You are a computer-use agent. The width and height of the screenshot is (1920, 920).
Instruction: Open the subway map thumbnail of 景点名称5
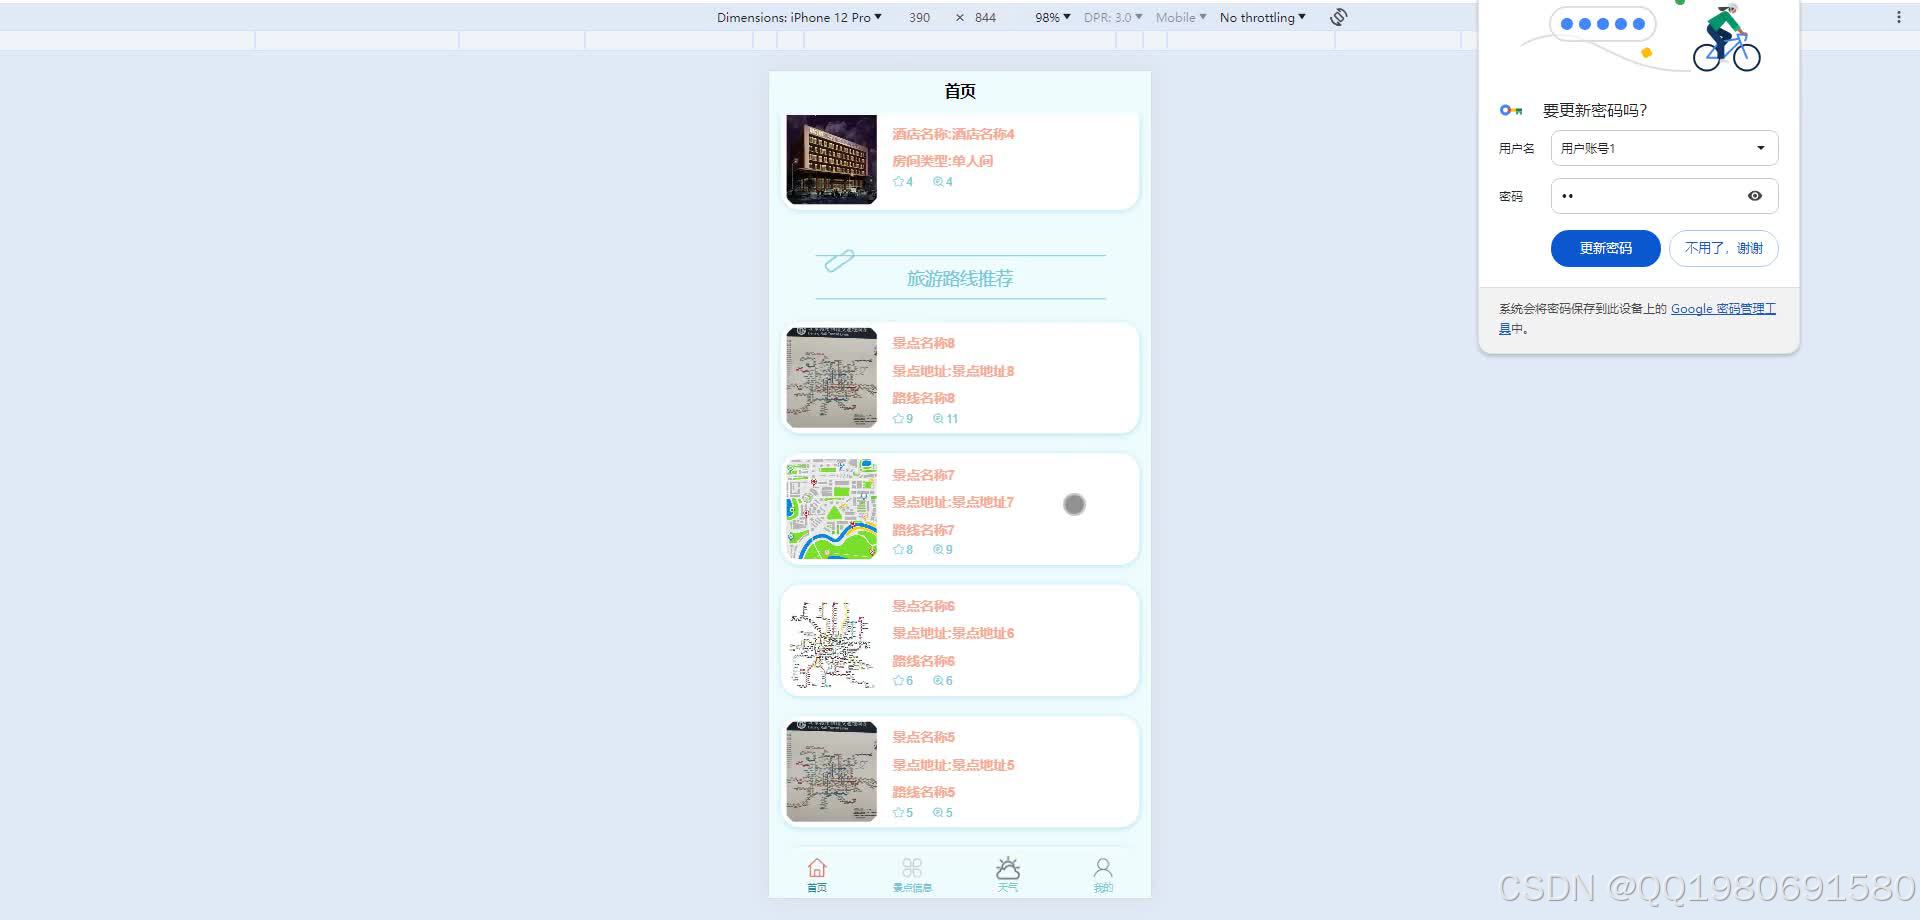point(832,772)
